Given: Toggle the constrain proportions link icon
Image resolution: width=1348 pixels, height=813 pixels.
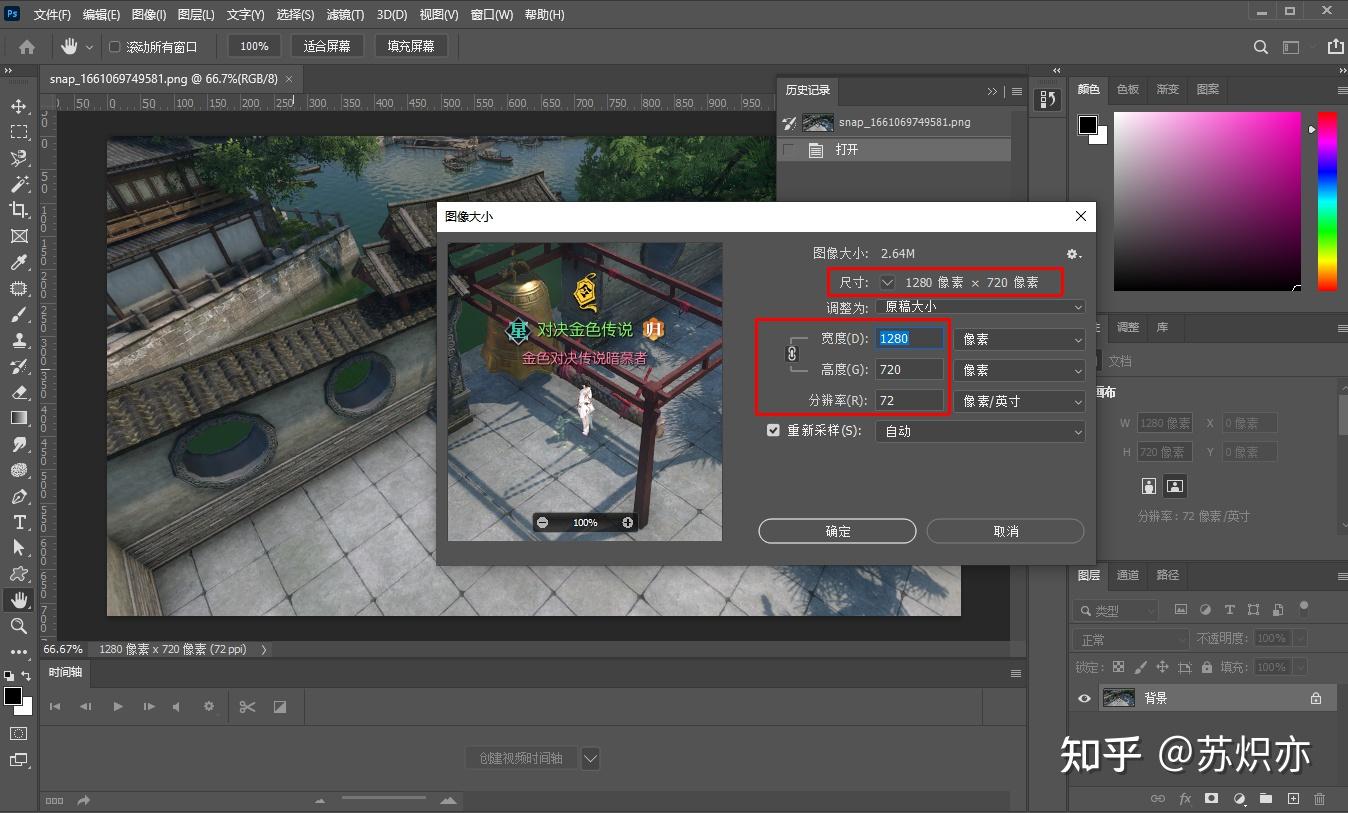Looking at the screenshot, I should [793, 354].
